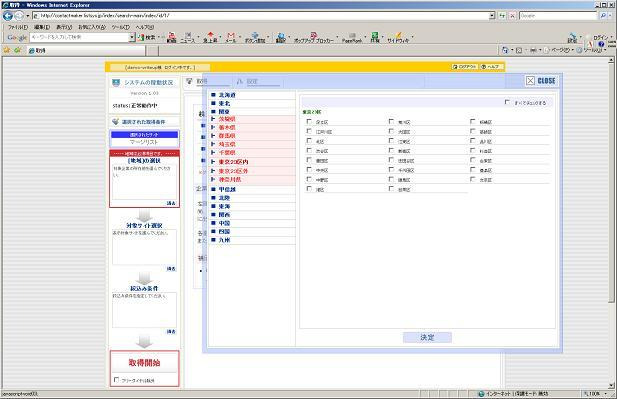617x399 pixels.
Task: Click the printer icon in IE command bar
Action: tap(533, 50)
